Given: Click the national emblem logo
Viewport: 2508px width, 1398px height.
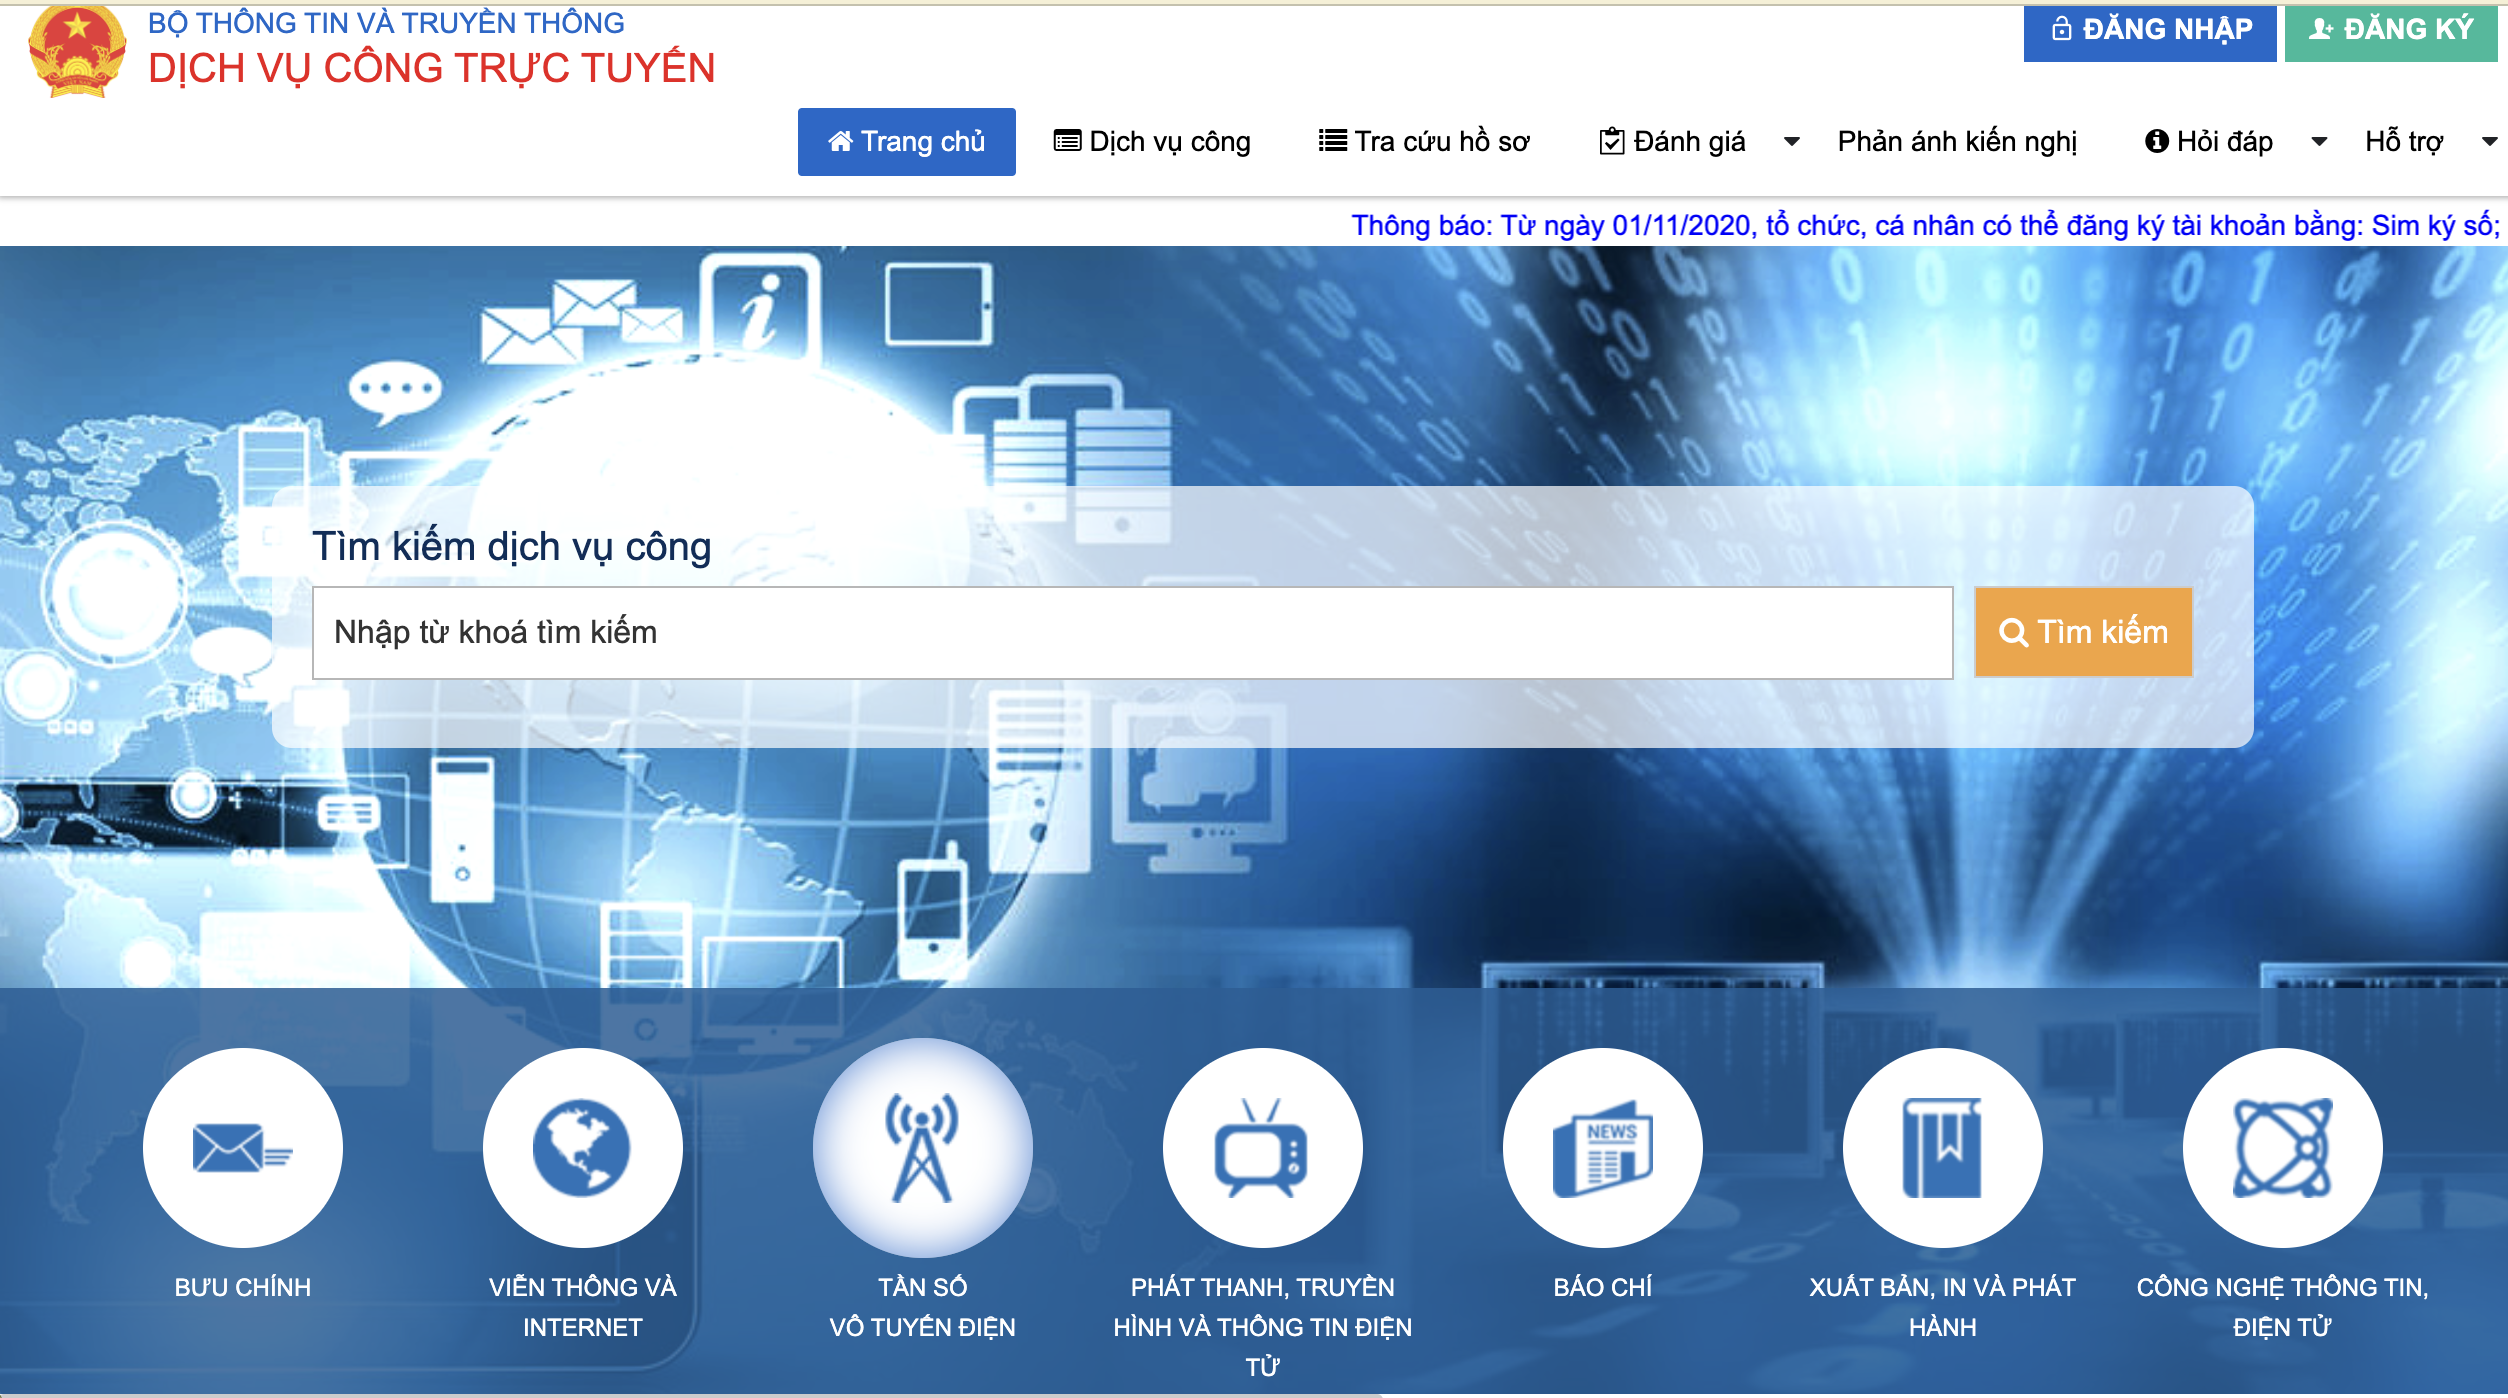Looking at the screenshot, I should pos(77,52).
